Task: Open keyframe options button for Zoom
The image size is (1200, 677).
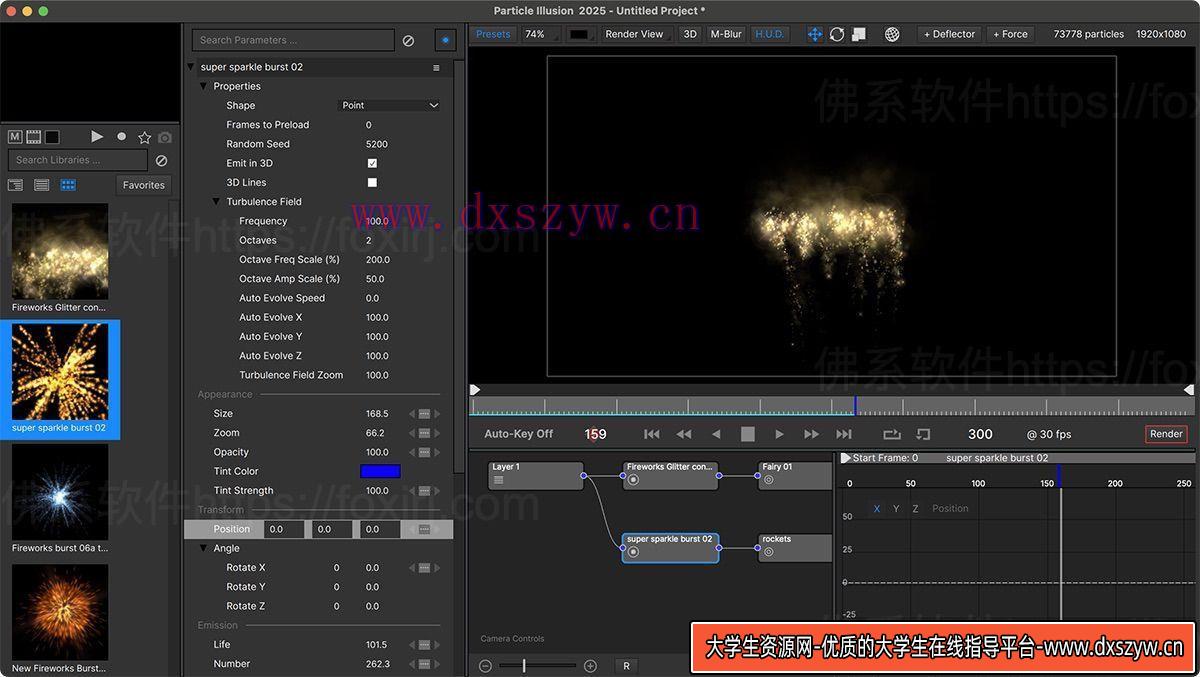Action: click(x=424, y=433)
